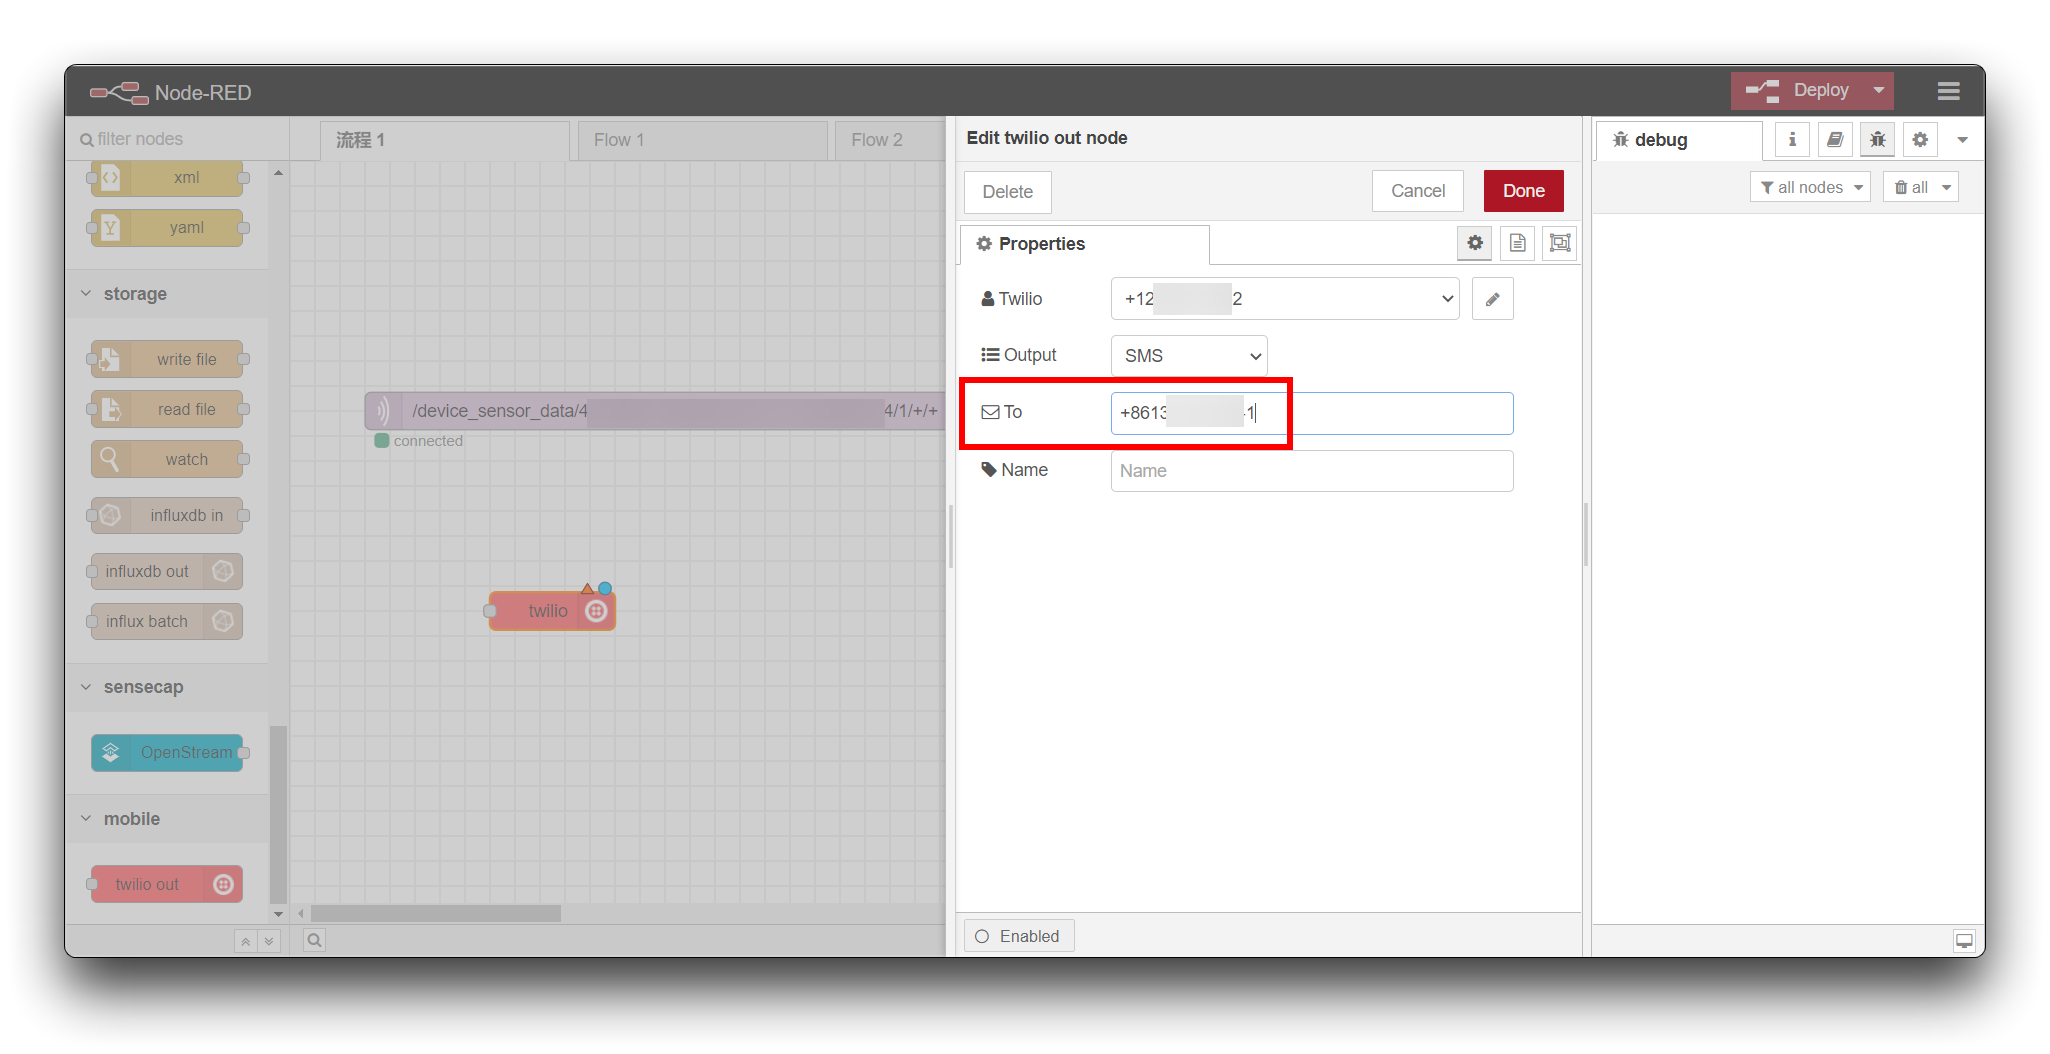
Task: Open node appearance icon tab
Action: (x=1560, y=243)
